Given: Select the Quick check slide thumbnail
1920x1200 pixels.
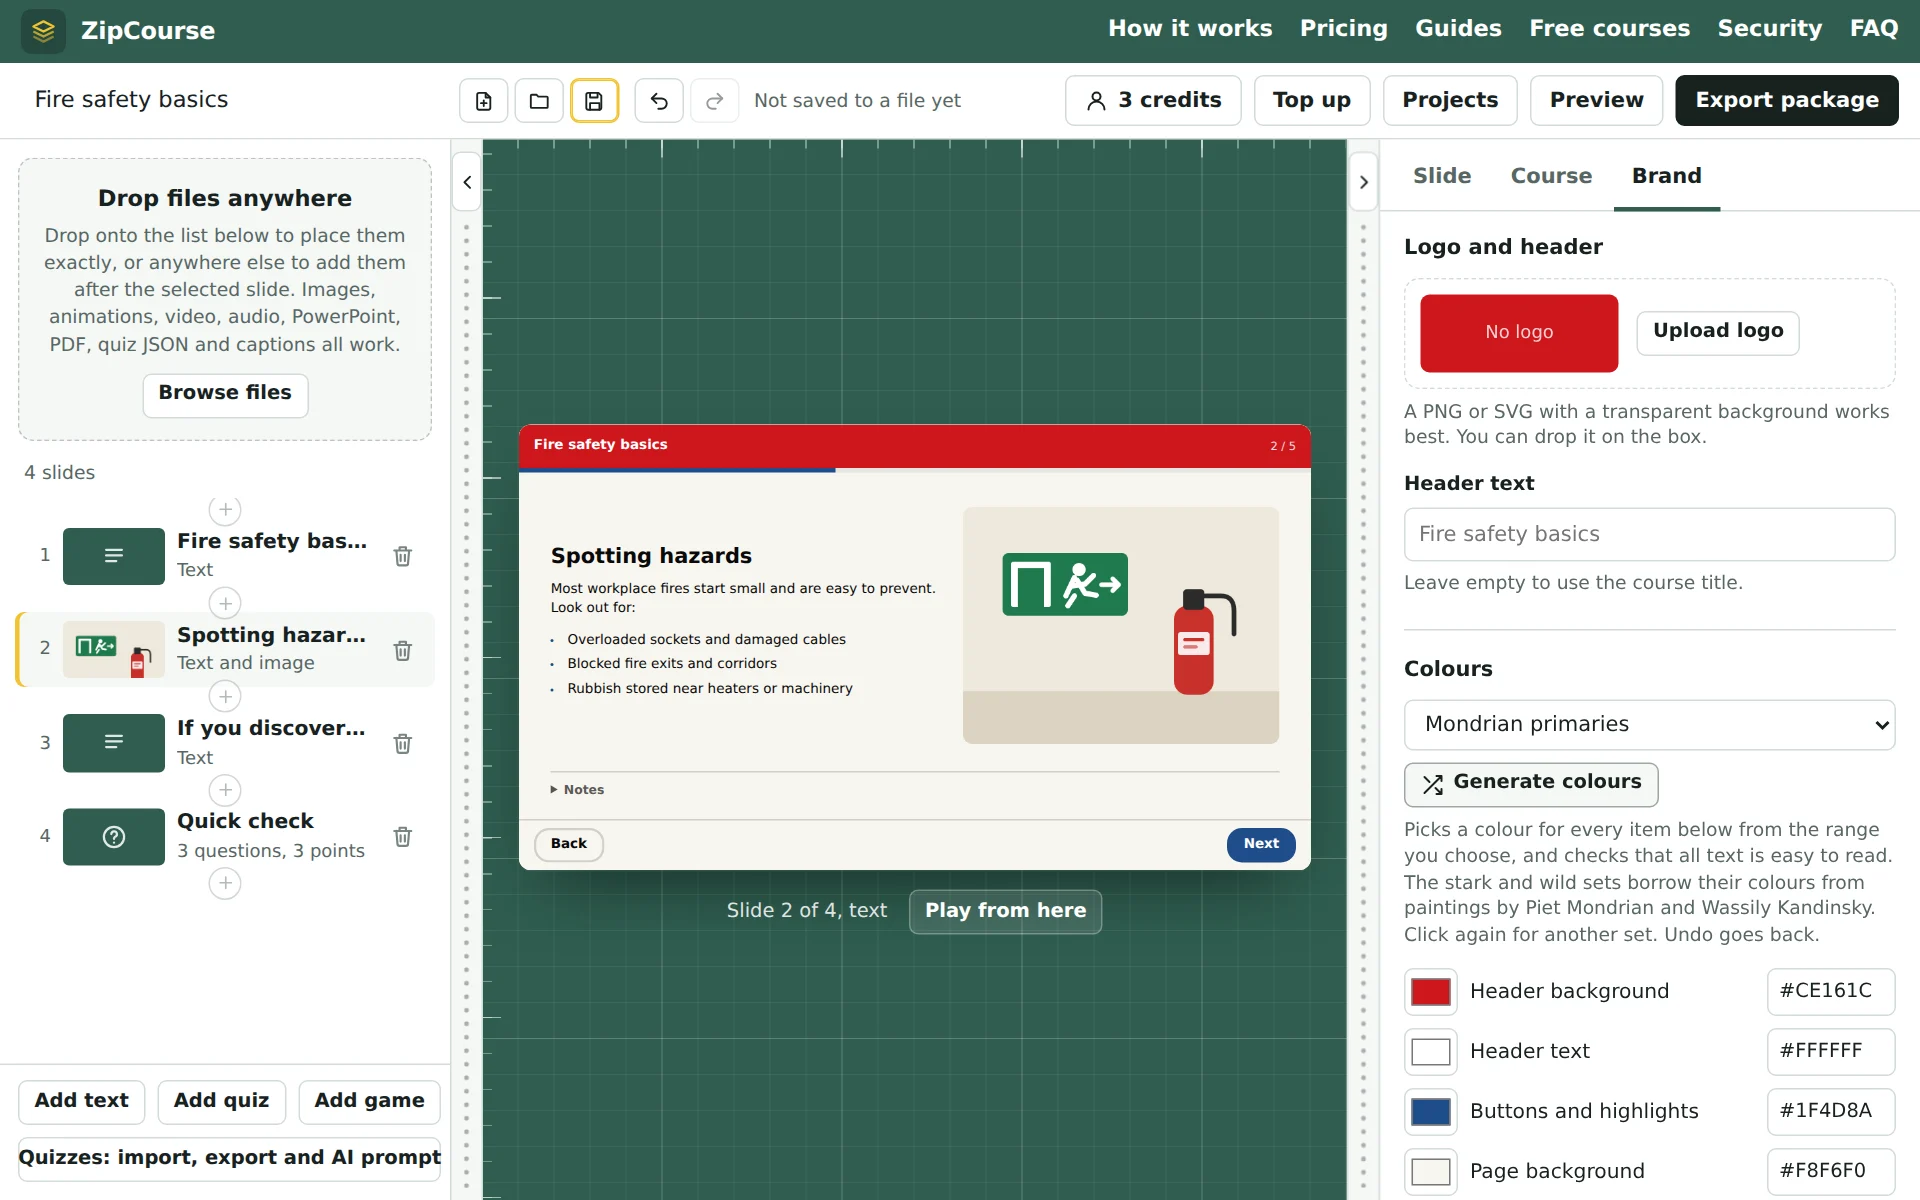Looking at the screenshot, I should point(114,837).
